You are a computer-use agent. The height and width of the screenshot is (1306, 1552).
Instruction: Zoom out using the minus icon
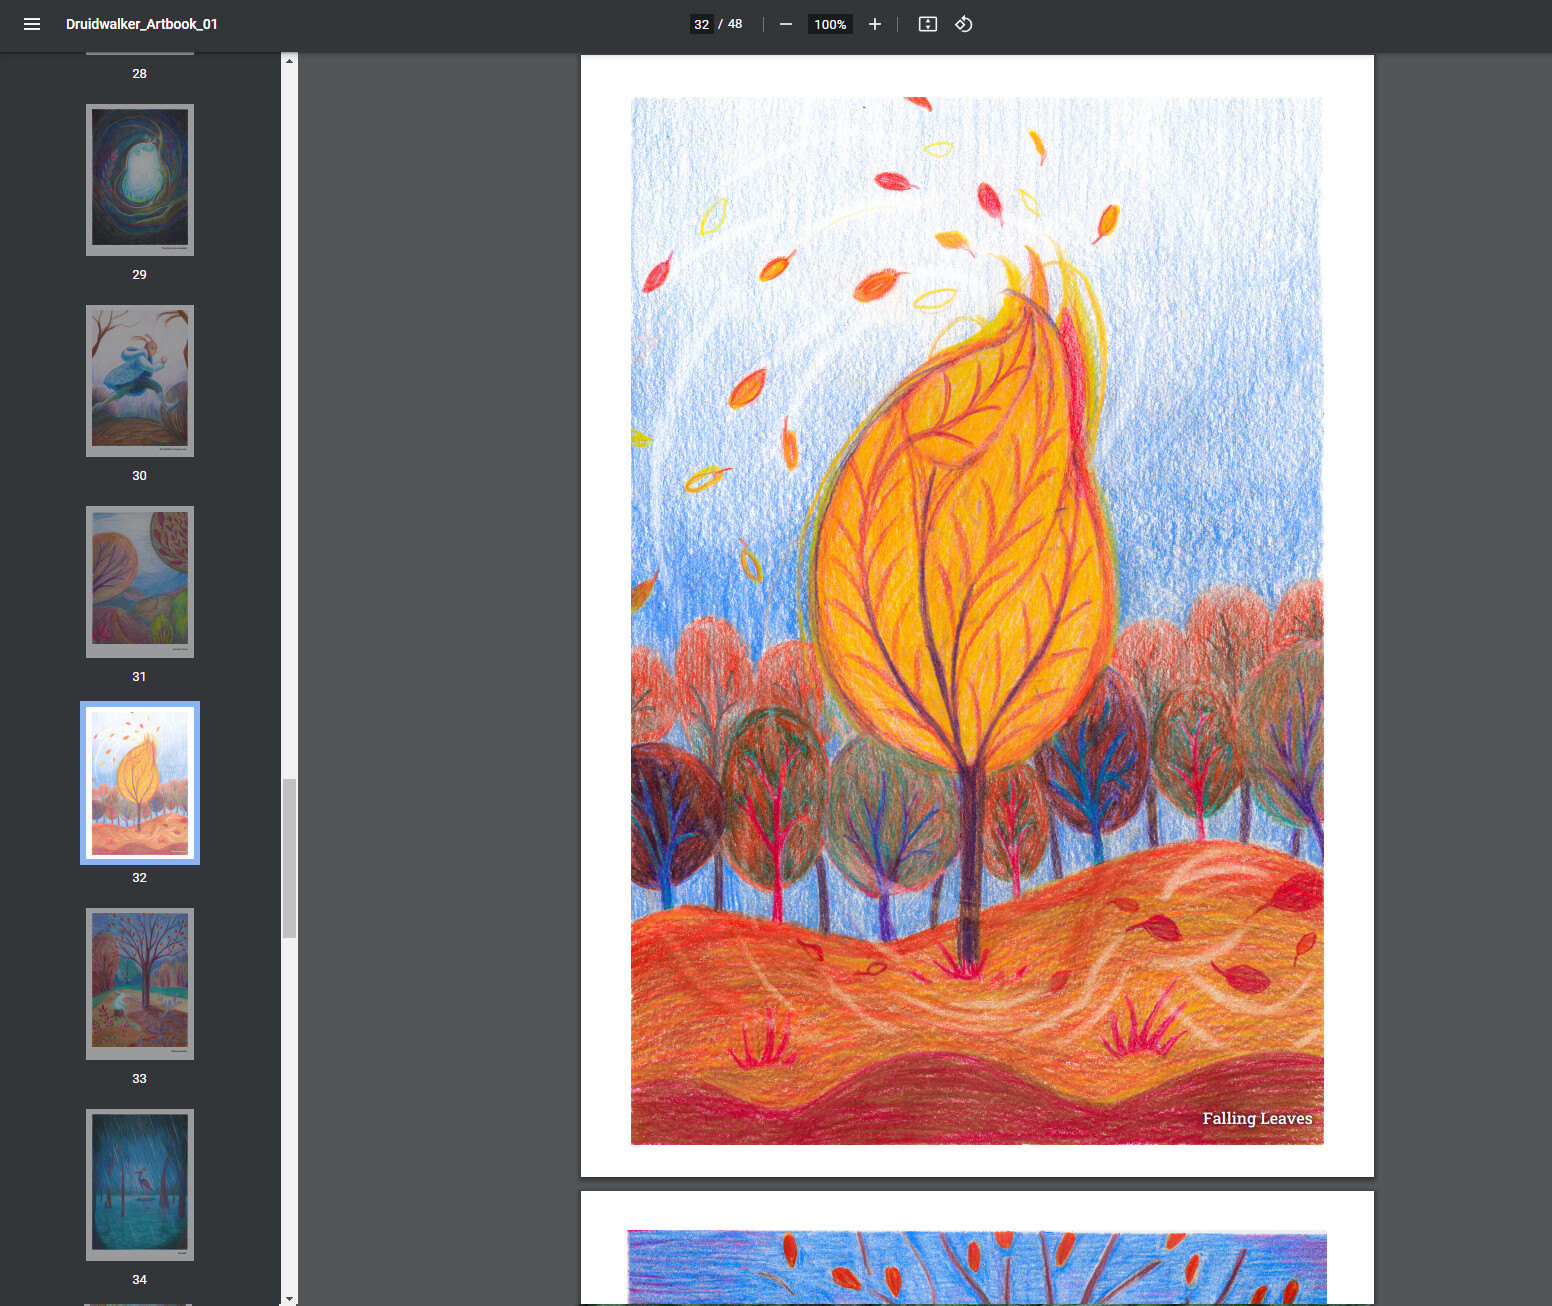tap(785, 24)
